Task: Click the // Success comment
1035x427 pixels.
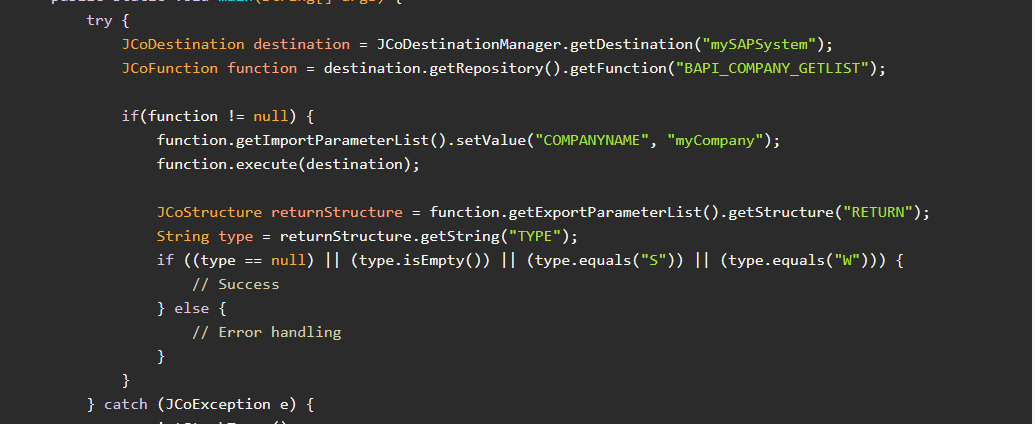Action: (x=236, y=284)
